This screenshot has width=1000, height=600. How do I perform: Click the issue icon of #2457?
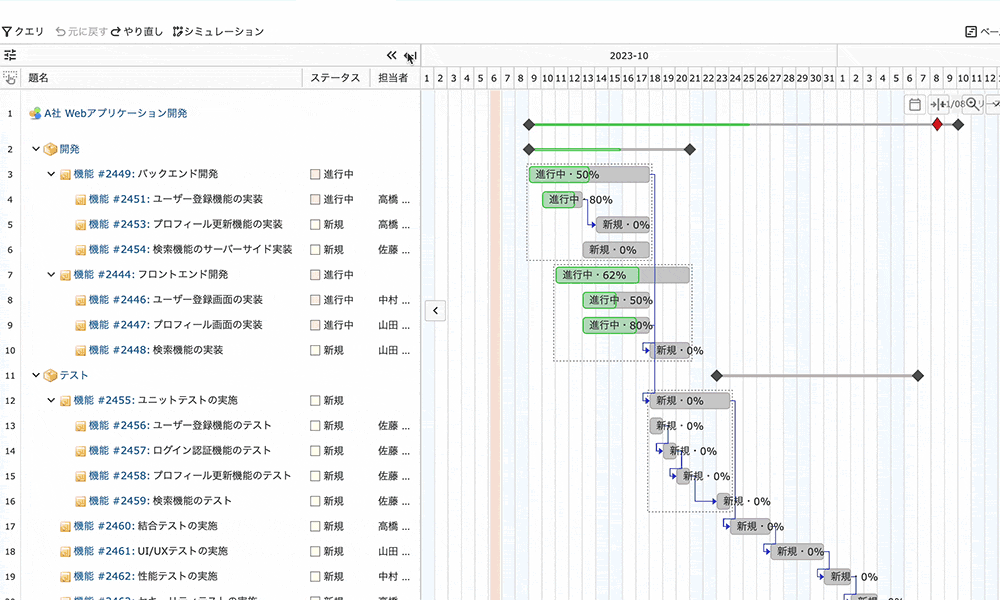80,451
